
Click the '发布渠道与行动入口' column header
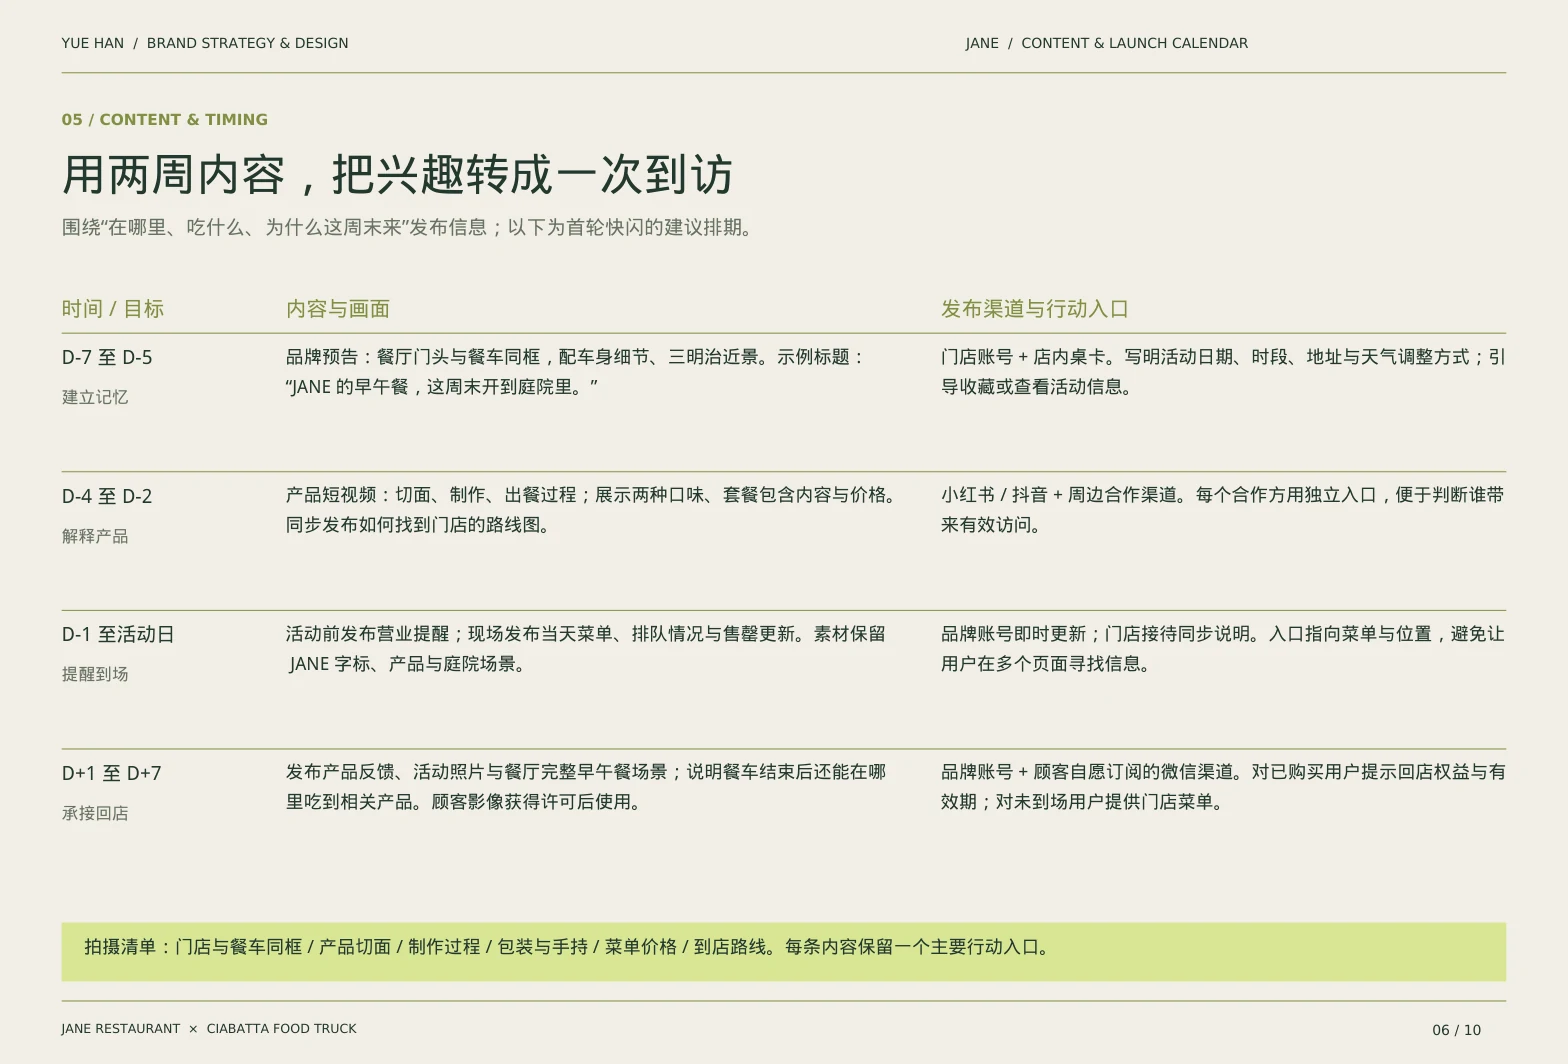coord(1035,309)
